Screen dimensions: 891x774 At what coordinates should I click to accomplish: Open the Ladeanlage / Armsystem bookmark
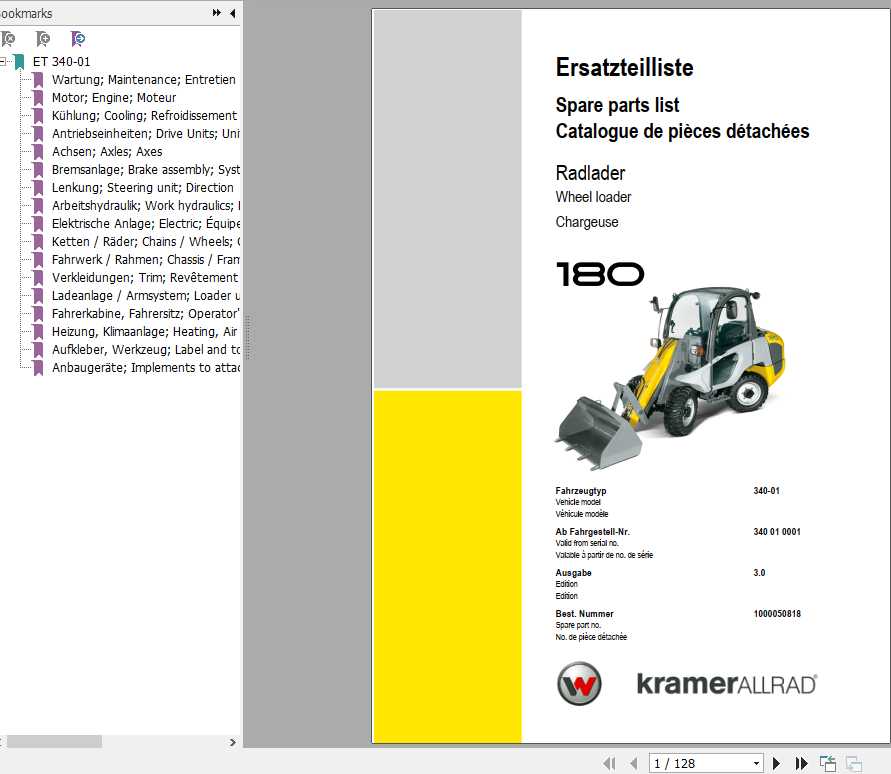tap(145, 296)
